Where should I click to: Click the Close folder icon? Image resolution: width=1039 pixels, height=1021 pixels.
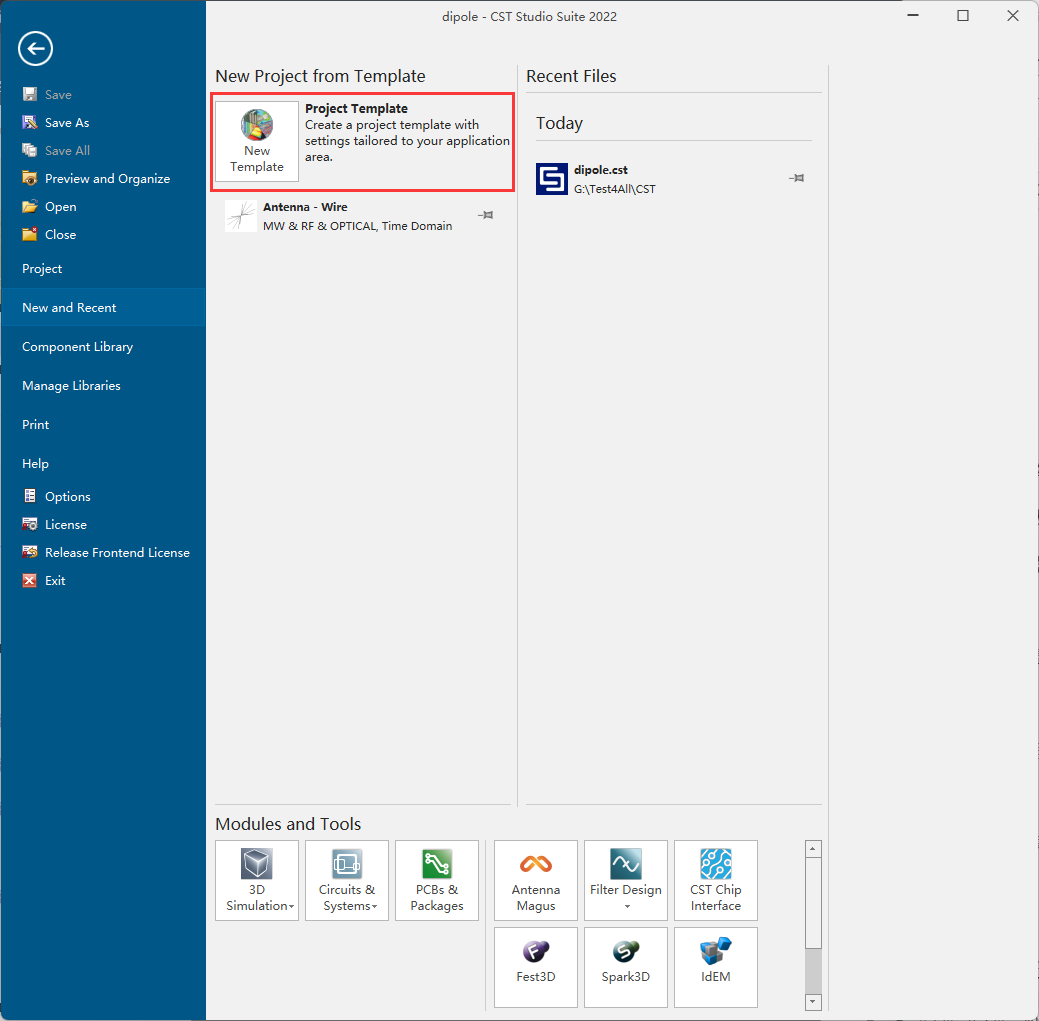click(x=30, y=234)
